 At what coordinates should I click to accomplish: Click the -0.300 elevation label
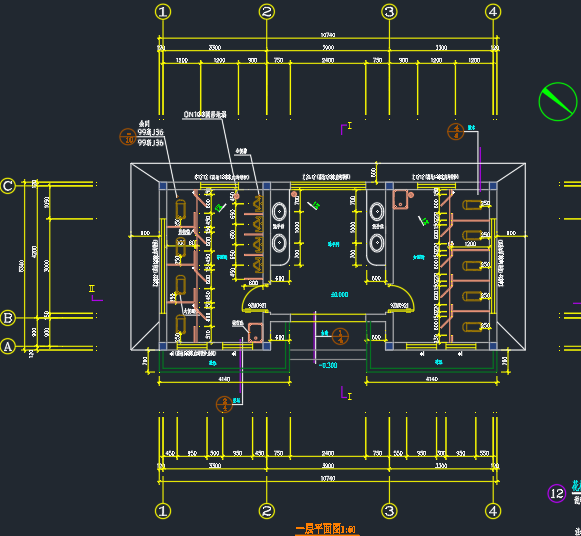328,365
